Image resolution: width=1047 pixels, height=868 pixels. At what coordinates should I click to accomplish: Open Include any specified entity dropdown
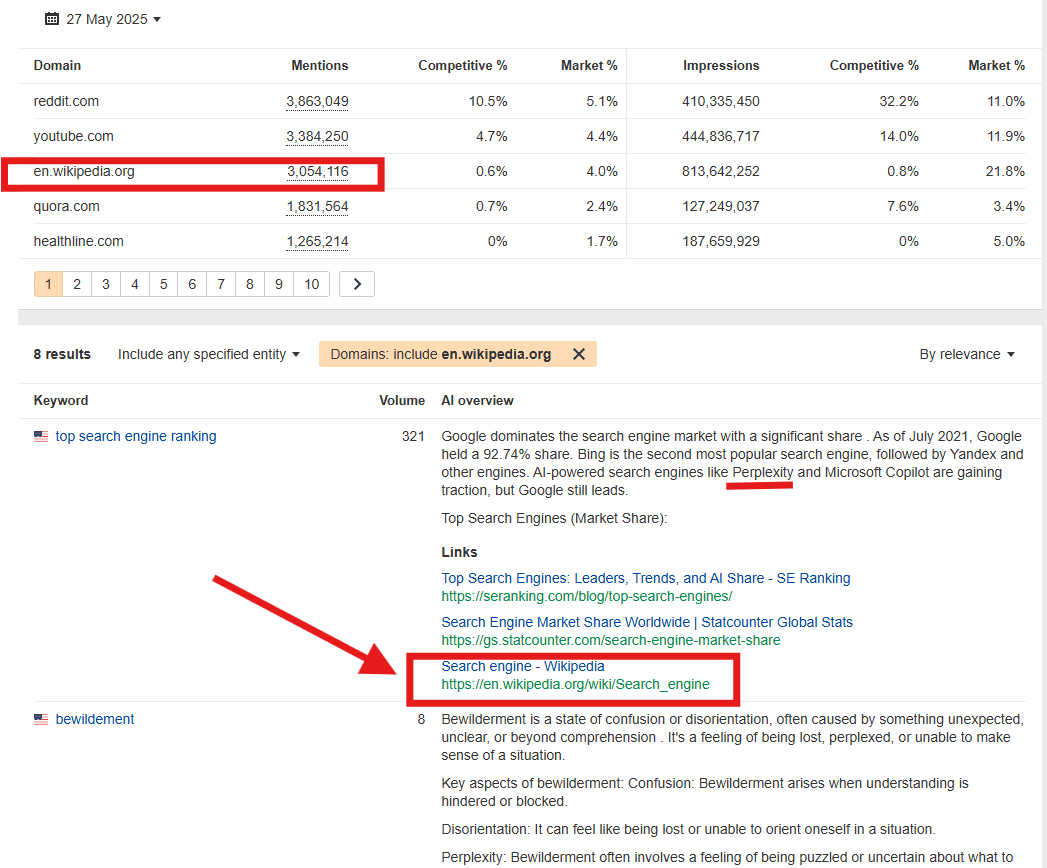[x=208, y=354]
